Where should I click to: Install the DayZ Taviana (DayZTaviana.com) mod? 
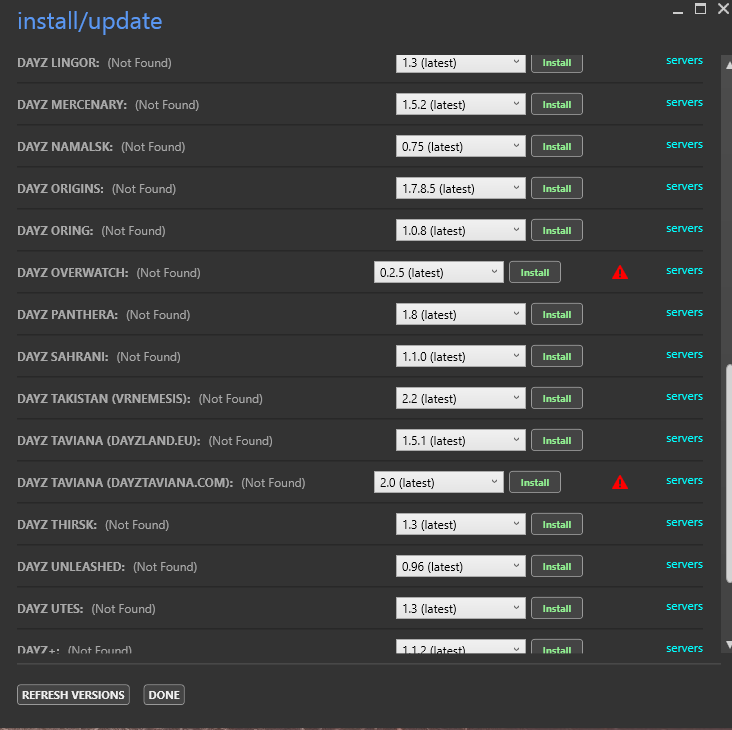coord(535,482)
